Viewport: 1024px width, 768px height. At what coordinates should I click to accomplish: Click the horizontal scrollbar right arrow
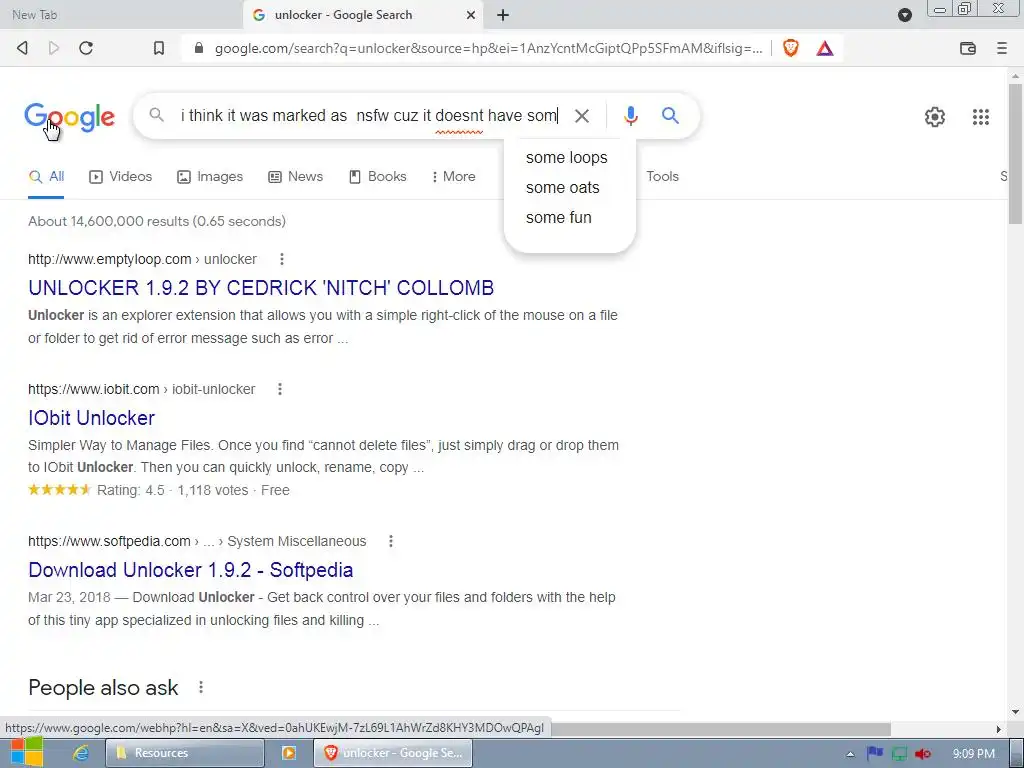pos(999,729)
